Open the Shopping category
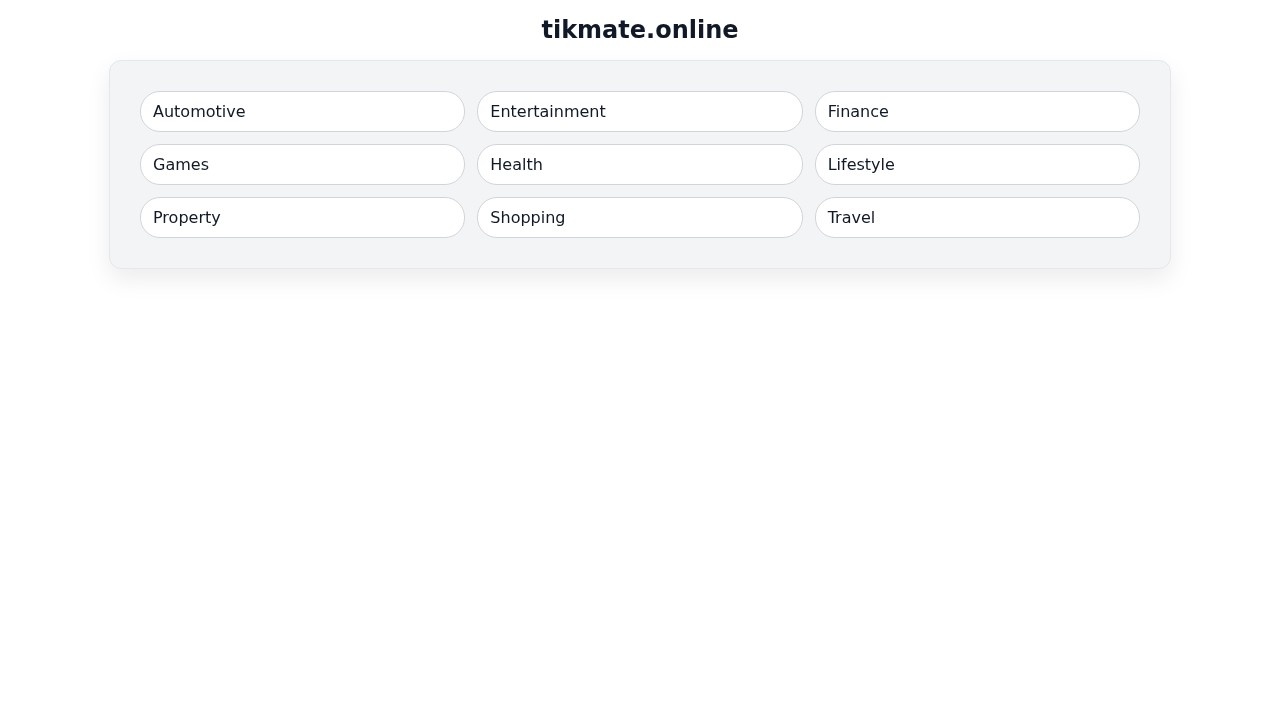This screenshot has height=720, width=1280. coord(640,217)
